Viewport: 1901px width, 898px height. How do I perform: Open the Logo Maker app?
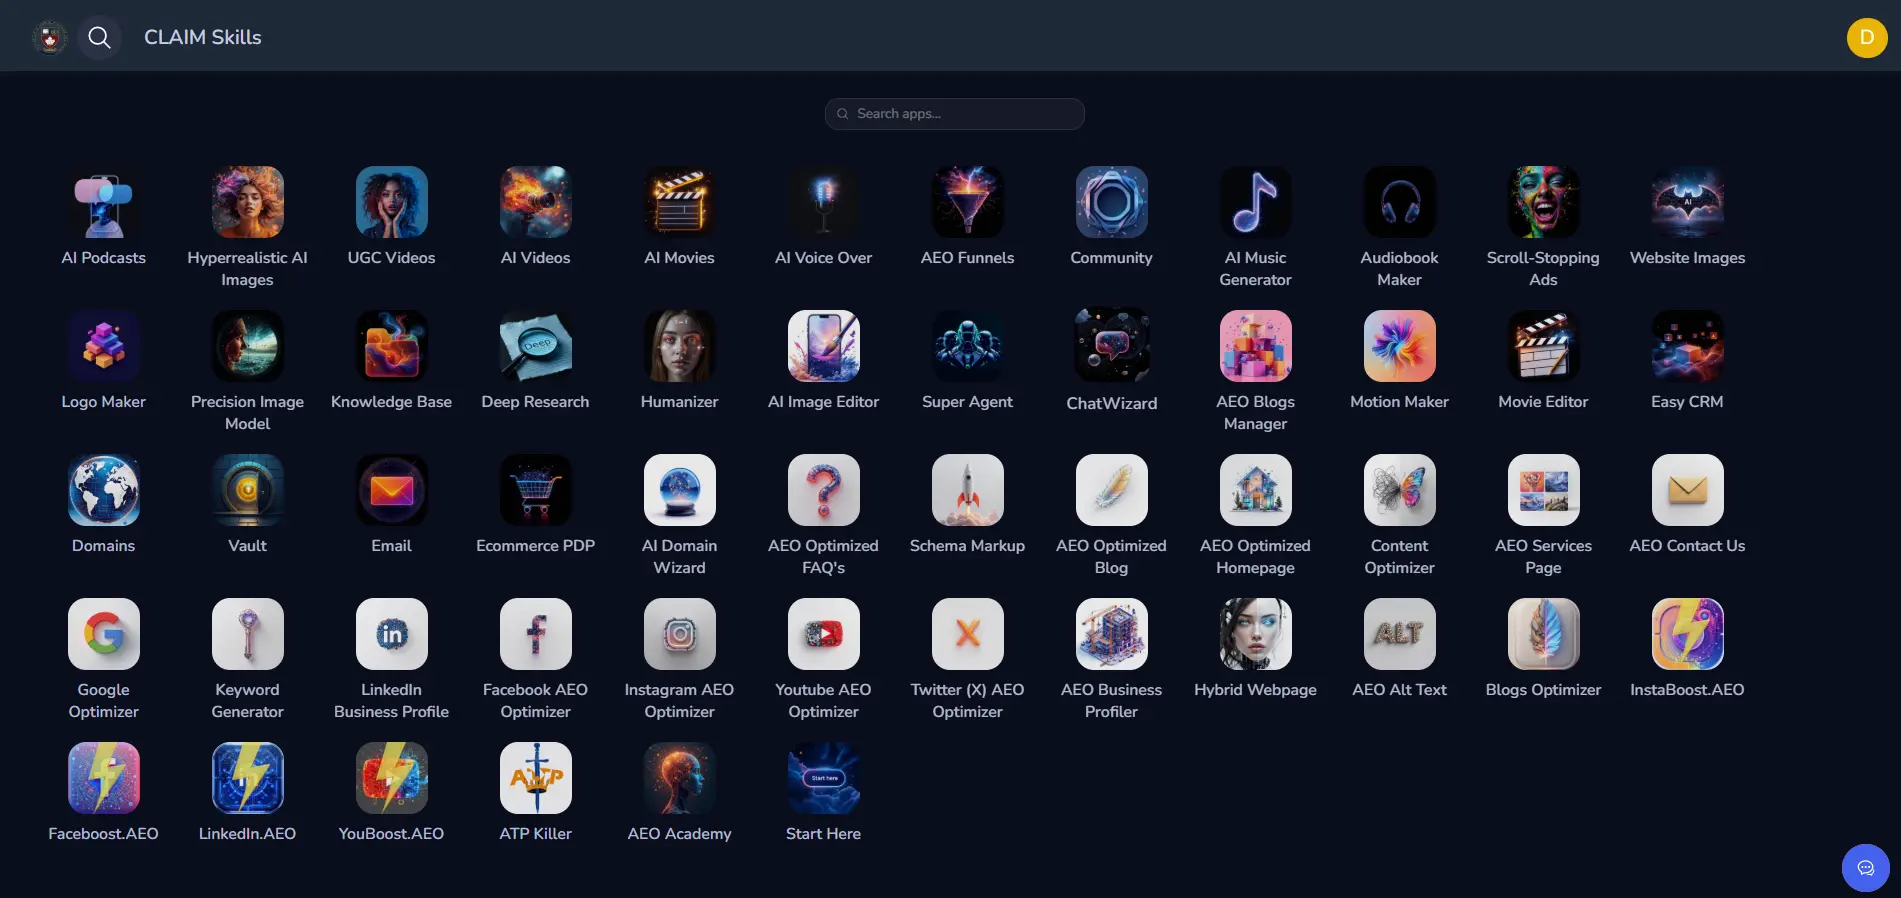(x=103, y=346)
